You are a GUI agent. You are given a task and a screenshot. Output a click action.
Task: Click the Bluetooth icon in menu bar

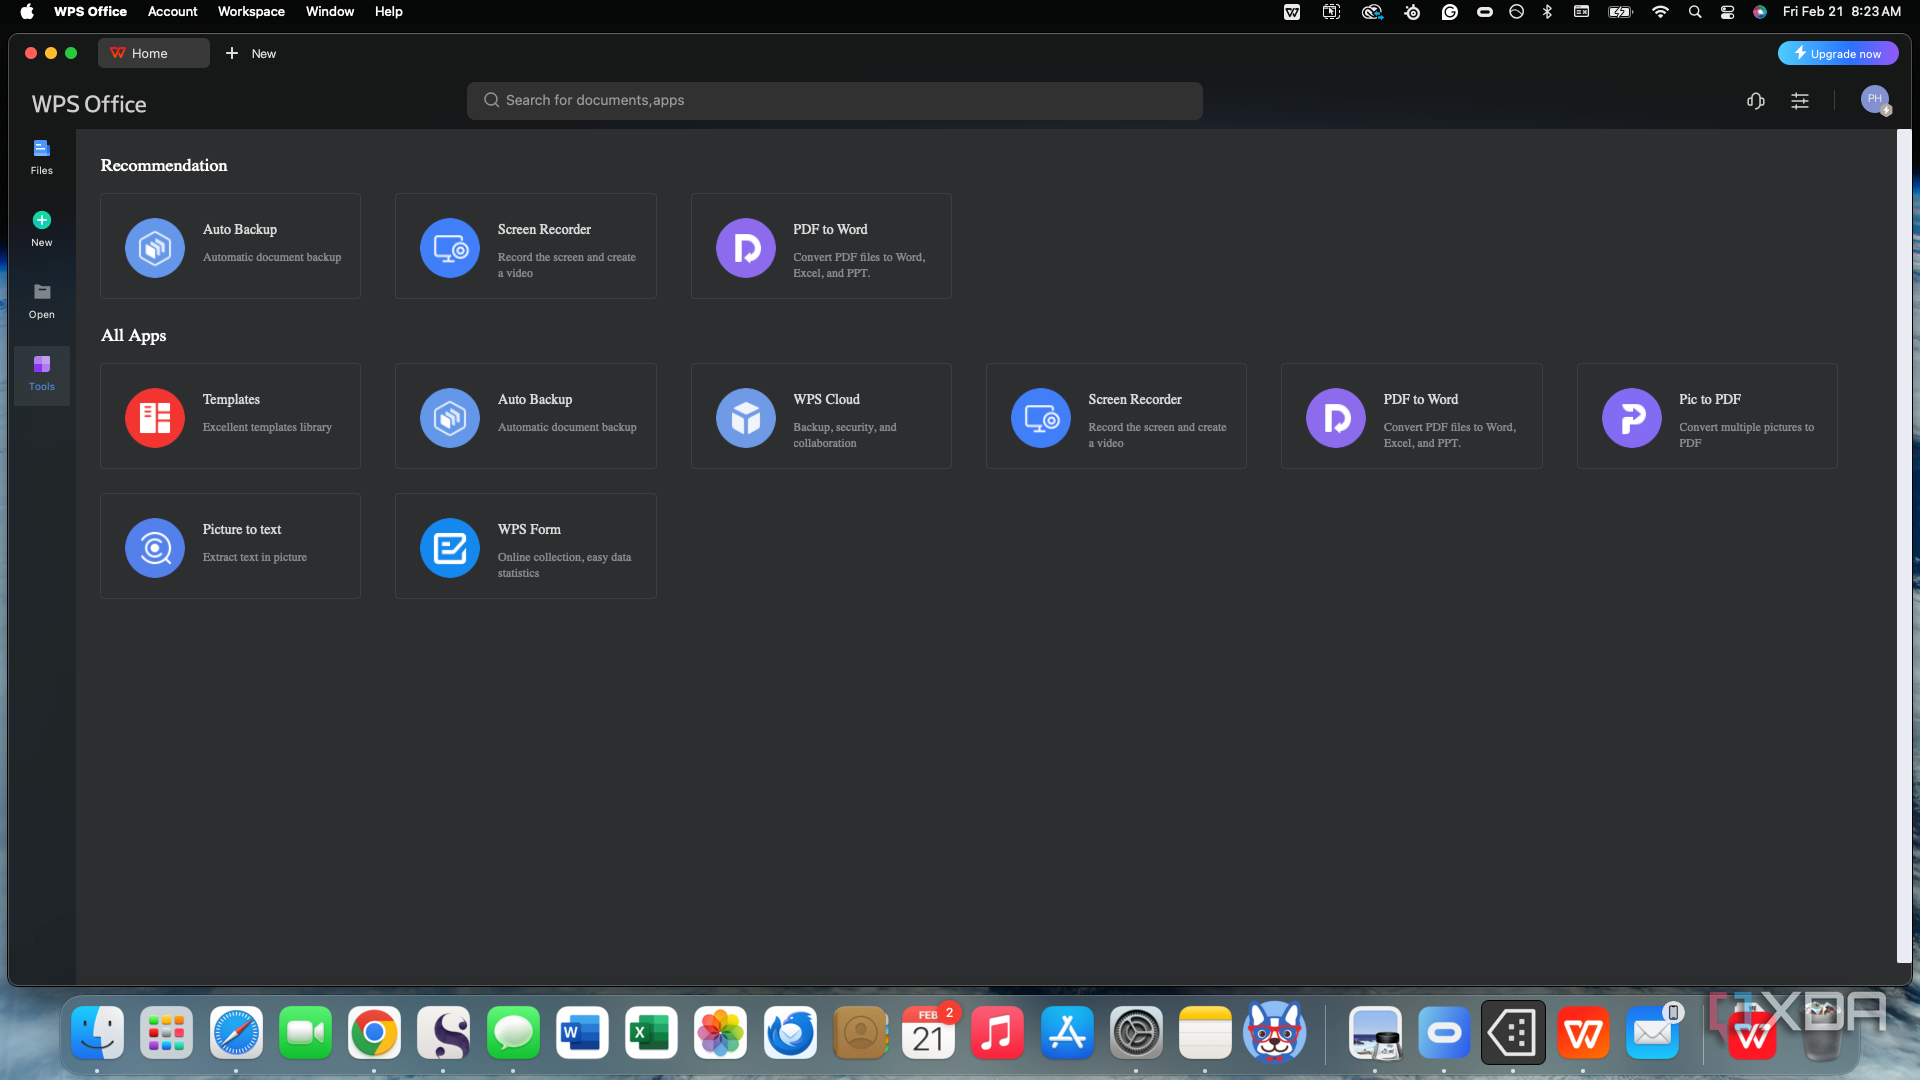pyautogui.click(x=1547, y=12)
